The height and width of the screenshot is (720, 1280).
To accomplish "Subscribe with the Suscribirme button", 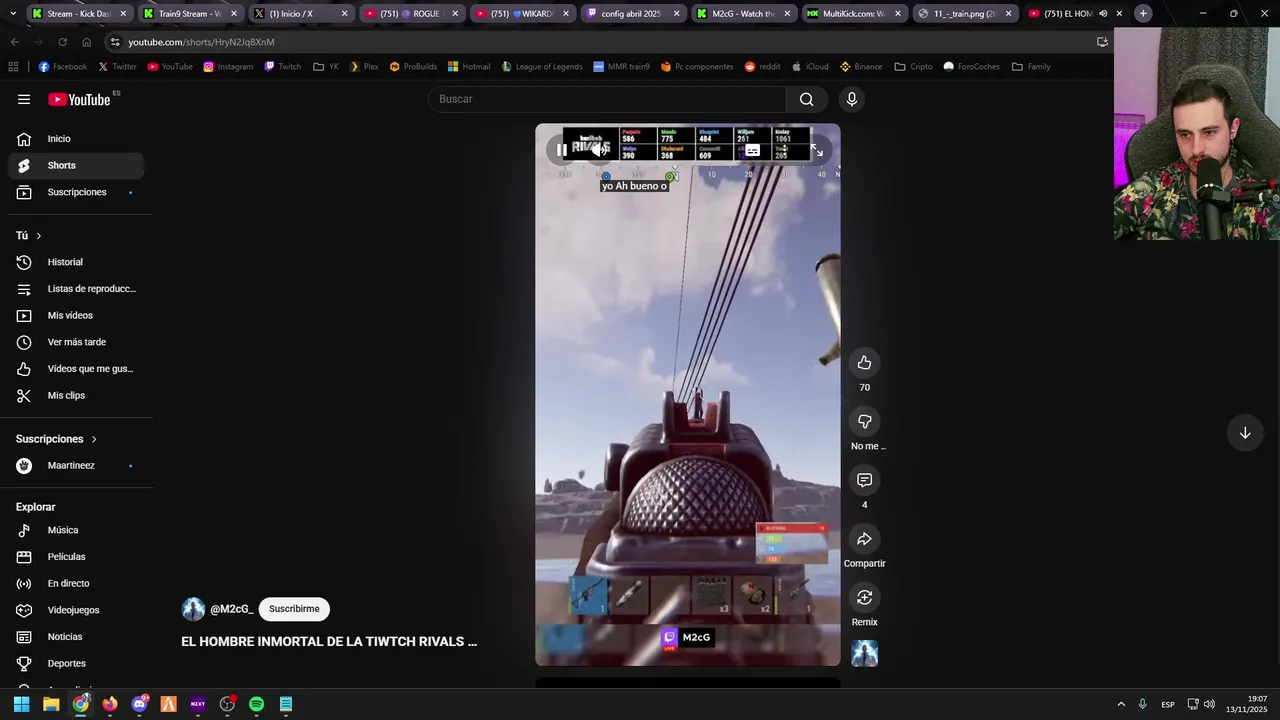I will (294, 609).
